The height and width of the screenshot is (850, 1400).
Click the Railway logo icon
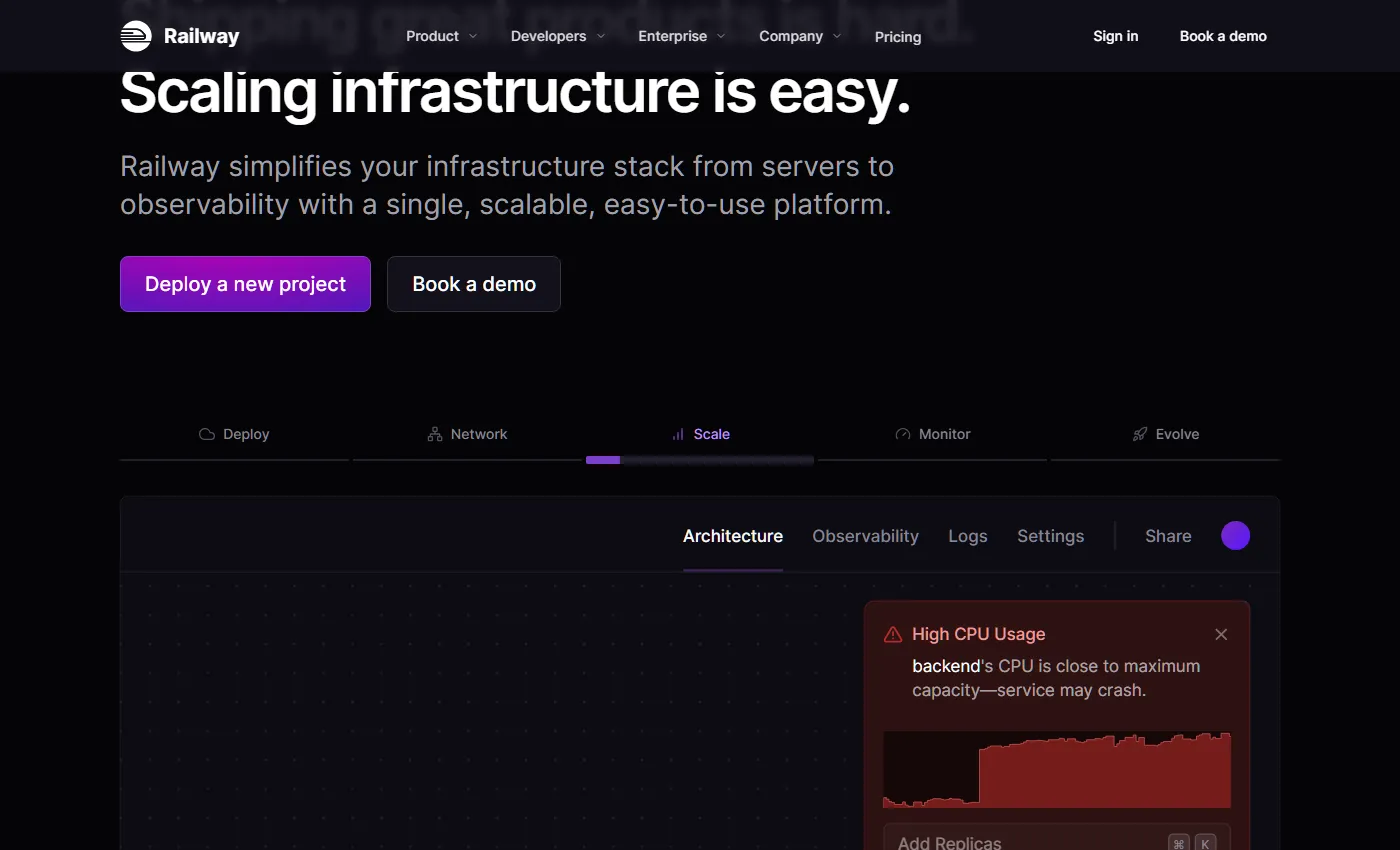(135, 36)
